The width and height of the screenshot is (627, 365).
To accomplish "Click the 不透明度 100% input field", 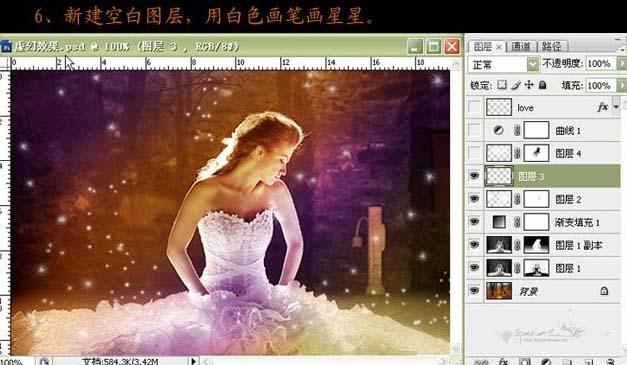I will coord(601,64).
